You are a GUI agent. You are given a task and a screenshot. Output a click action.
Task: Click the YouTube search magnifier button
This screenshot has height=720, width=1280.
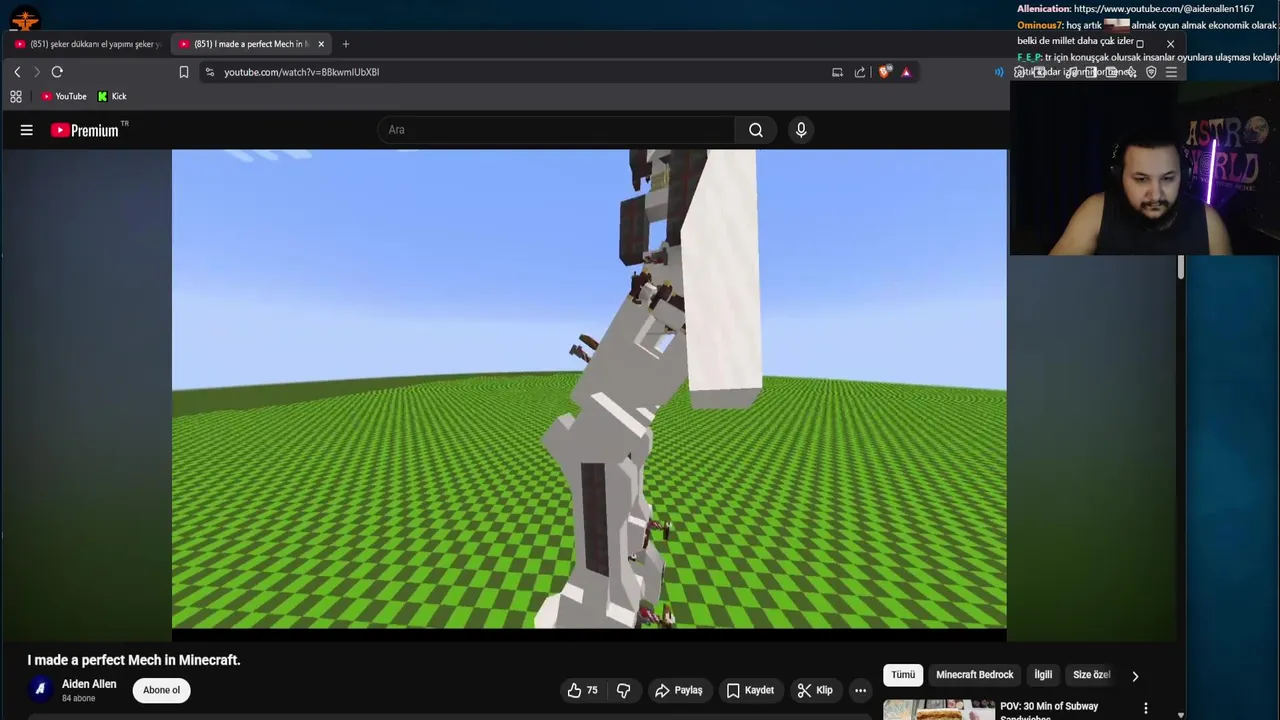coord(756,130)
